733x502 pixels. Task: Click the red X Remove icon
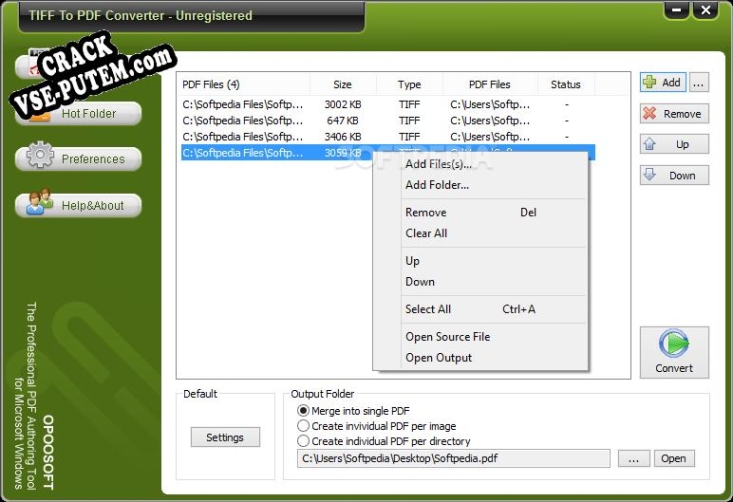[649, 113]
